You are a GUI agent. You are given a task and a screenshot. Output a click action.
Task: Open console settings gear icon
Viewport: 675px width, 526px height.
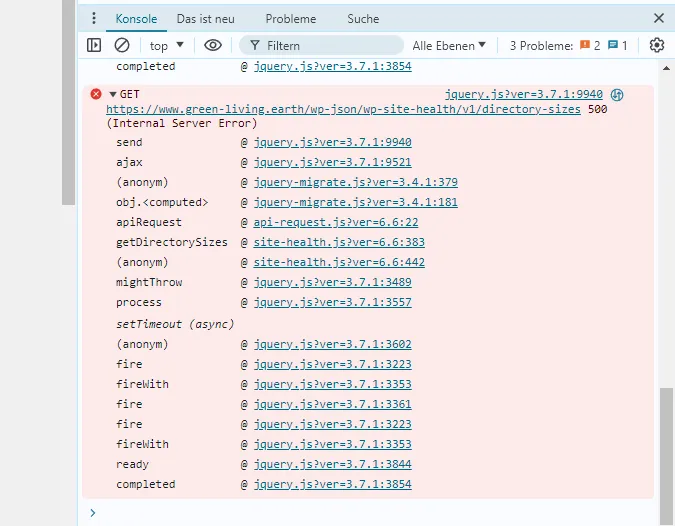(x=656, y=45)
